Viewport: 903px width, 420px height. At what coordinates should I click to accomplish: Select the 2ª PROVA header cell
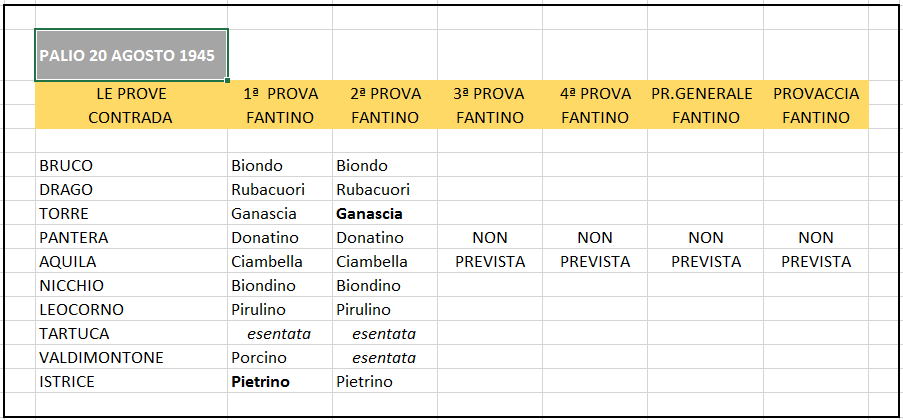coord(385,93)
